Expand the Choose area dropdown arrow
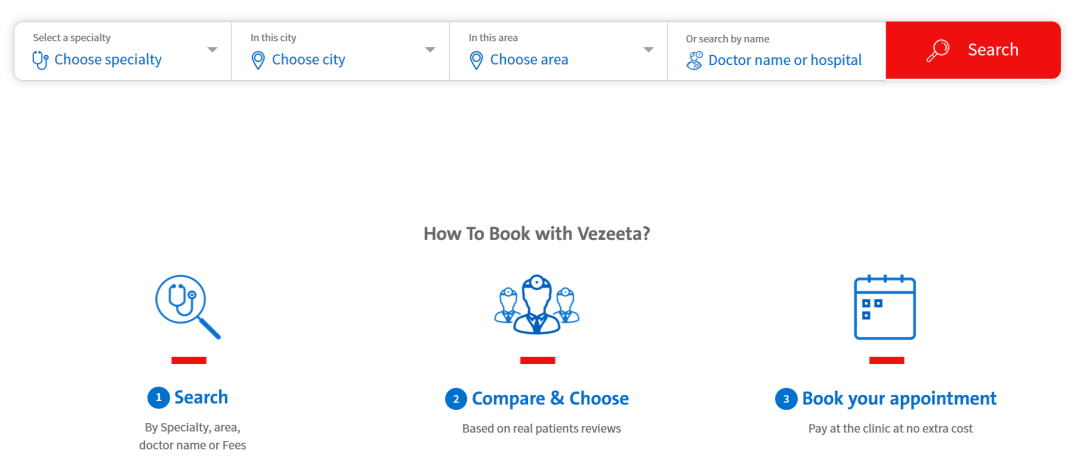This screenshot has width=1080, height=475. coord(648,50)
